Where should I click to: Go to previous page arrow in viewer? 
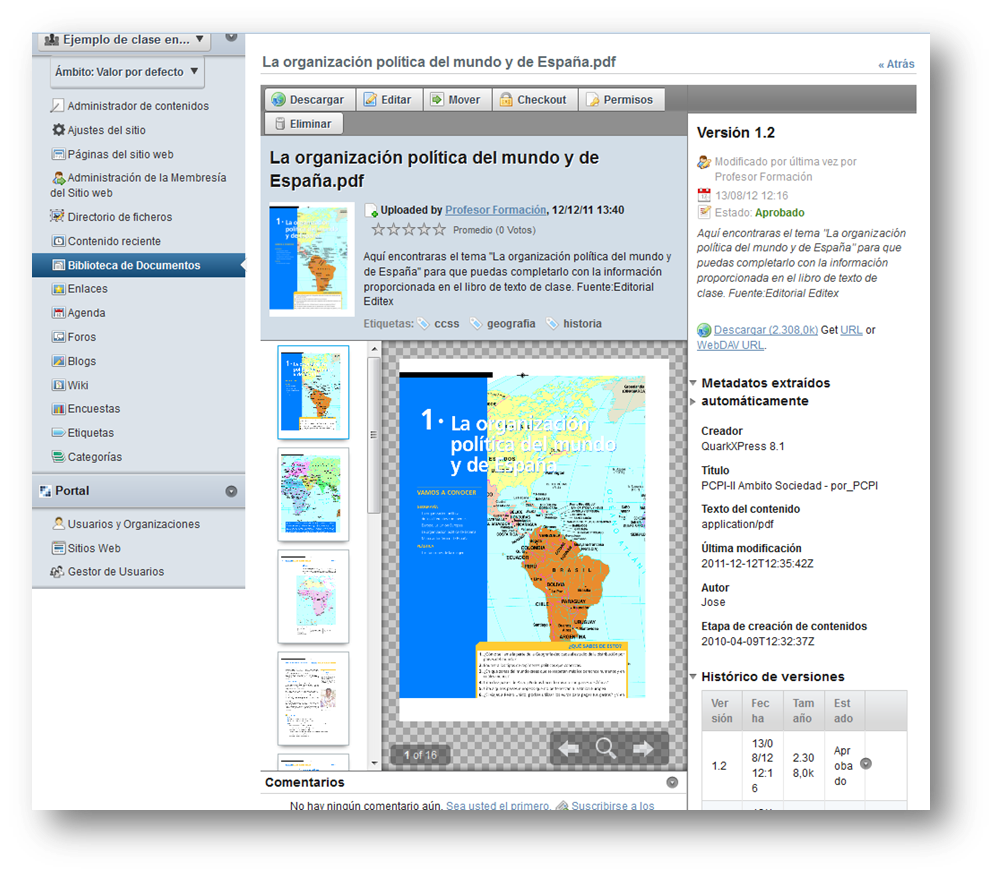(569, 748)
